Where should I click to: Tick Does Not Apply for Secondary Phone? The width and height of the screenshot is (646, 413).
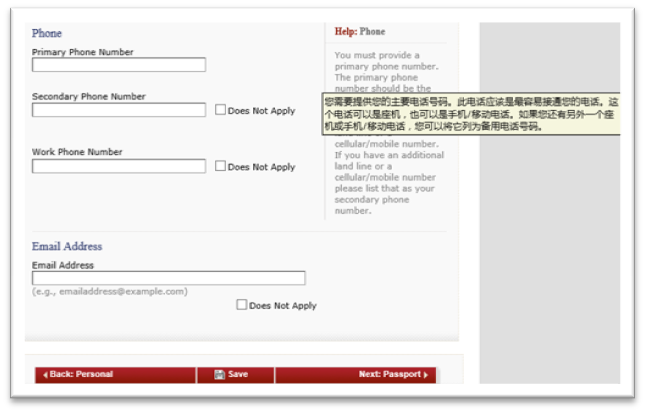(x=221, y=110)
